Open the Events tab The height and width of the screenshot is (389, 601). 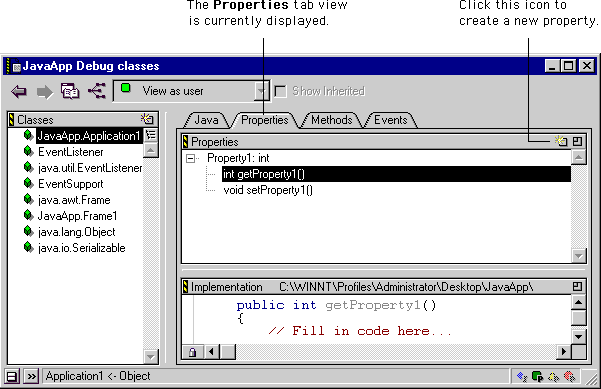click(x=391, y=120)
